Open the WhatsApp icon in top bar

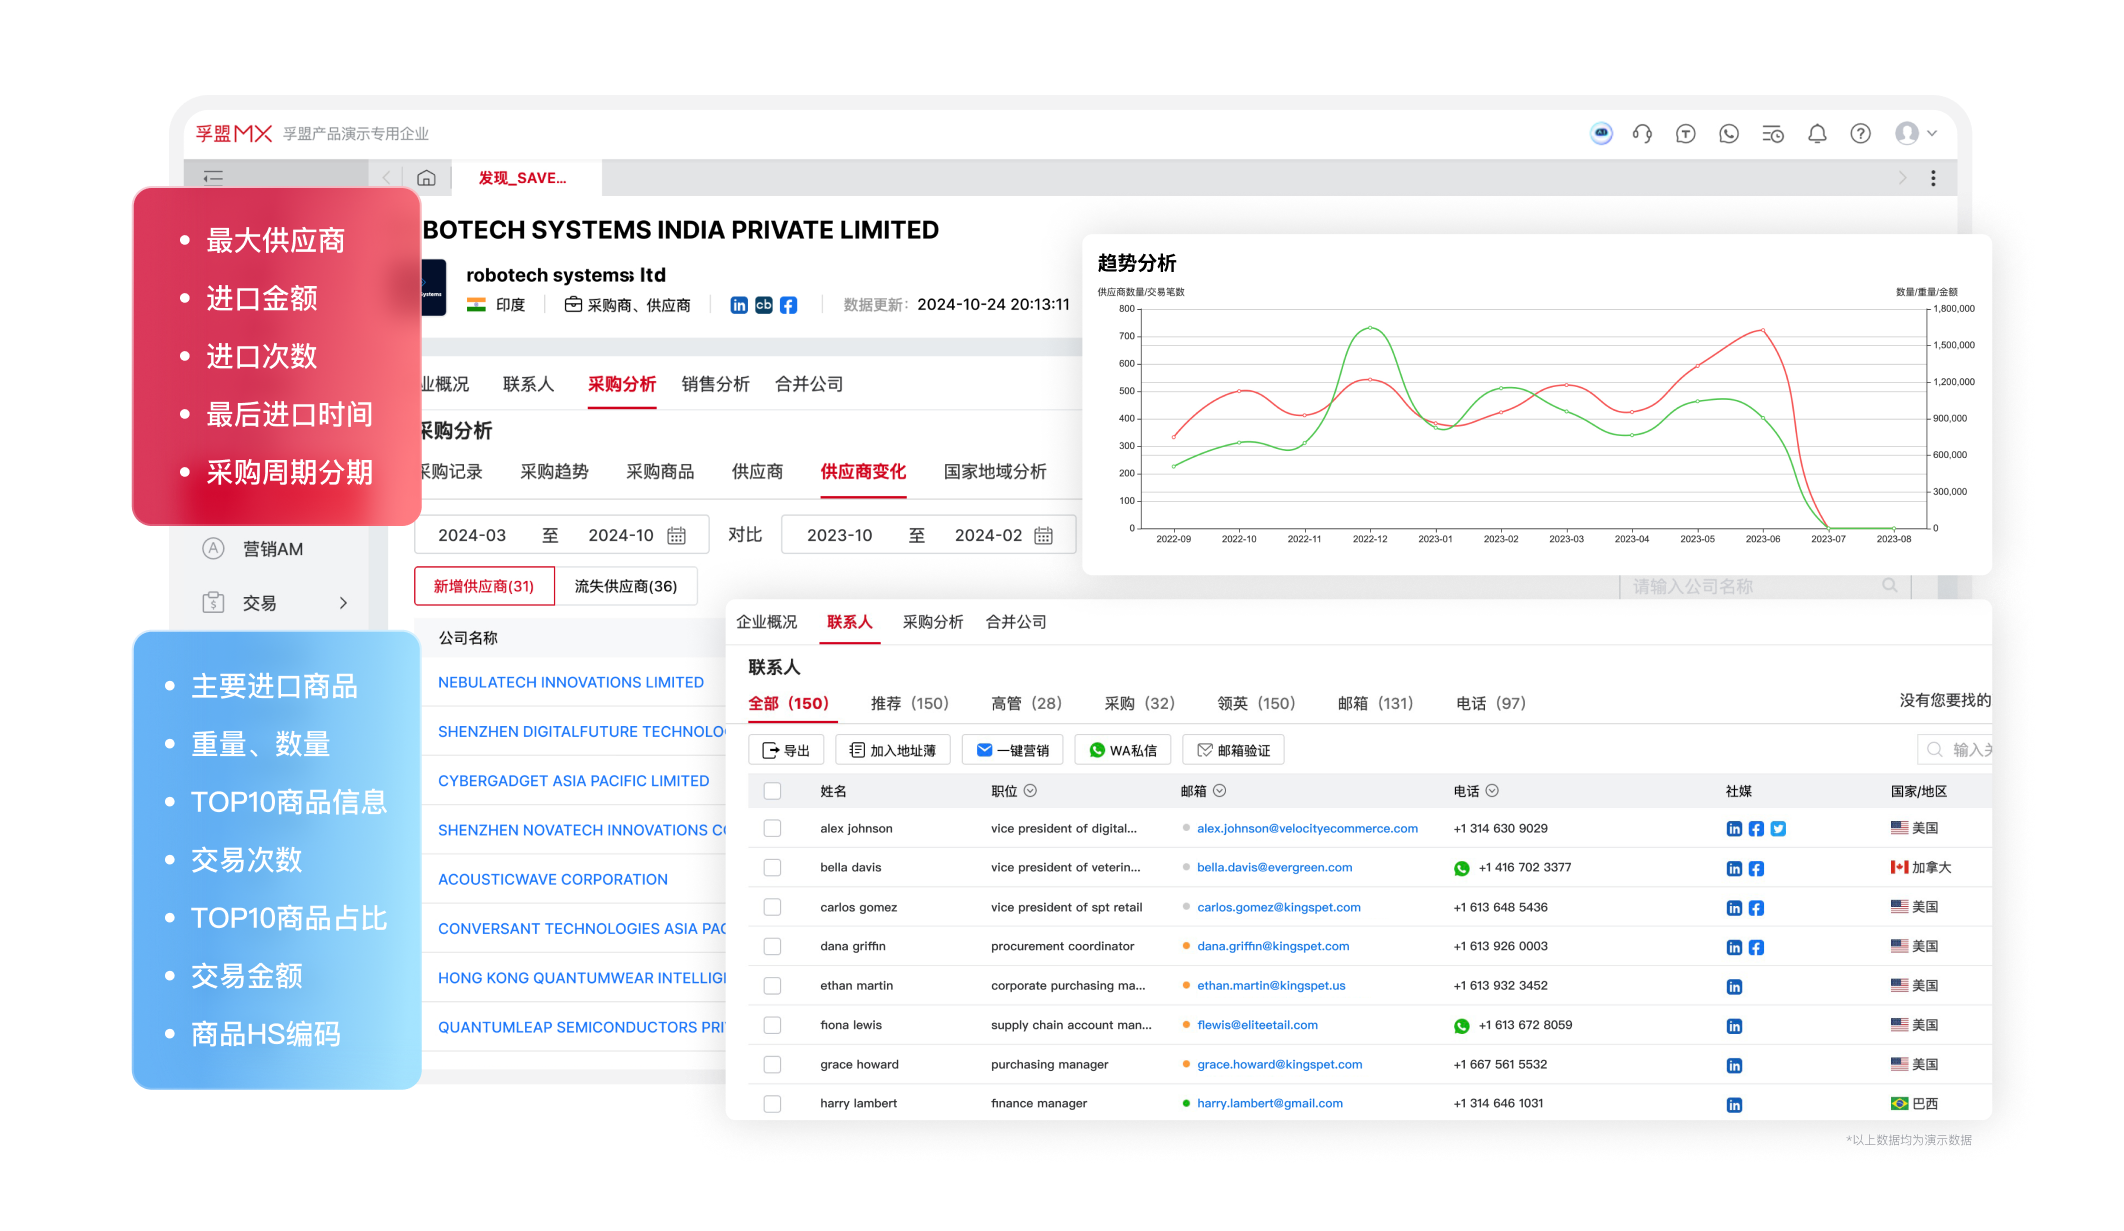[1729, 134]
